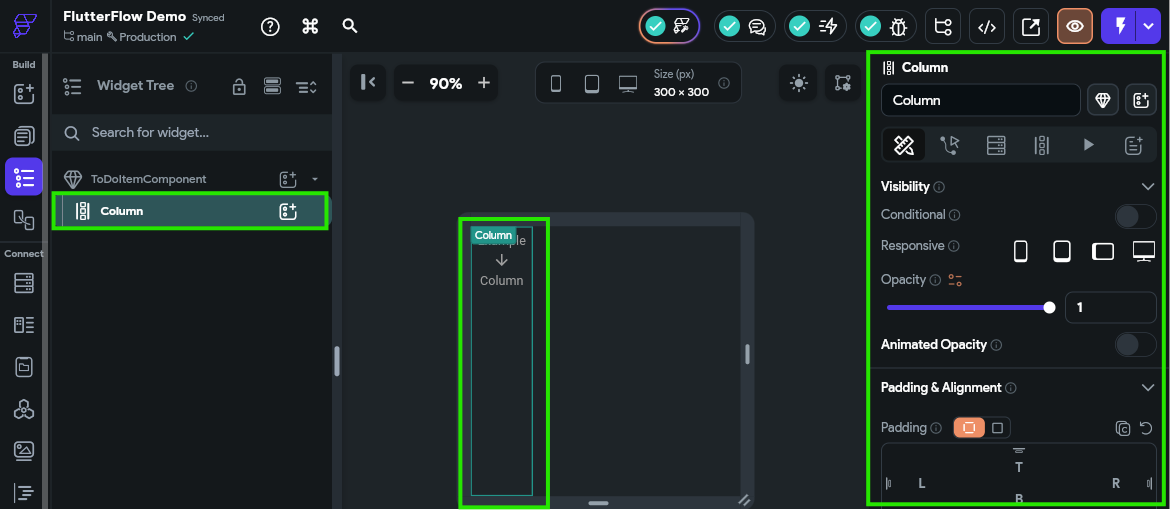Click the diamond component icon beside name
Viewport: 1170px width, 510px height.
[x=1103, y=100]
